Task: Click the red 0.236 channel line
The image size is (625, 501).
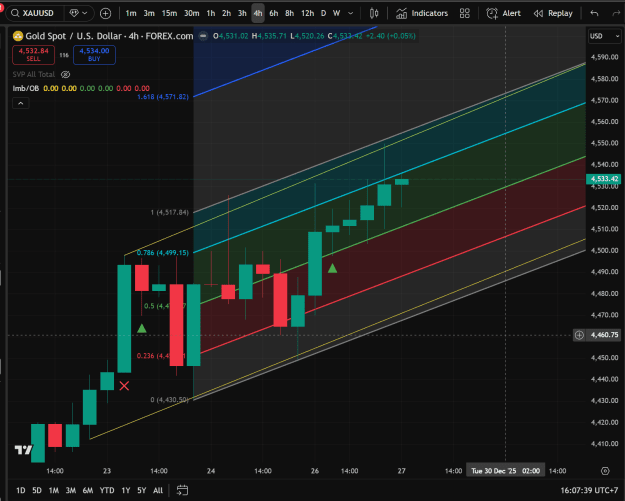Action: coord(393,280)
